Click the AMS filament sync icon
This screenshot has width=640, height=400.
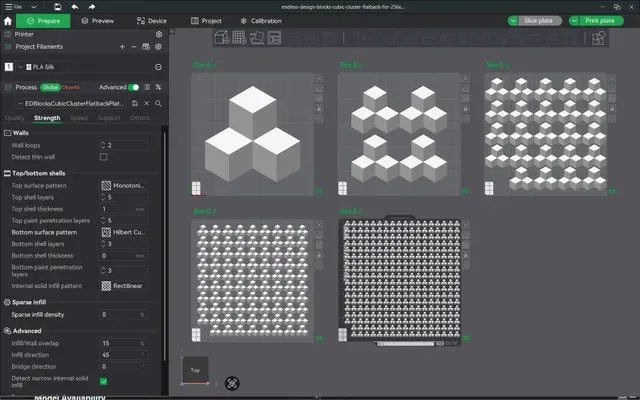[x=146, y=47]
